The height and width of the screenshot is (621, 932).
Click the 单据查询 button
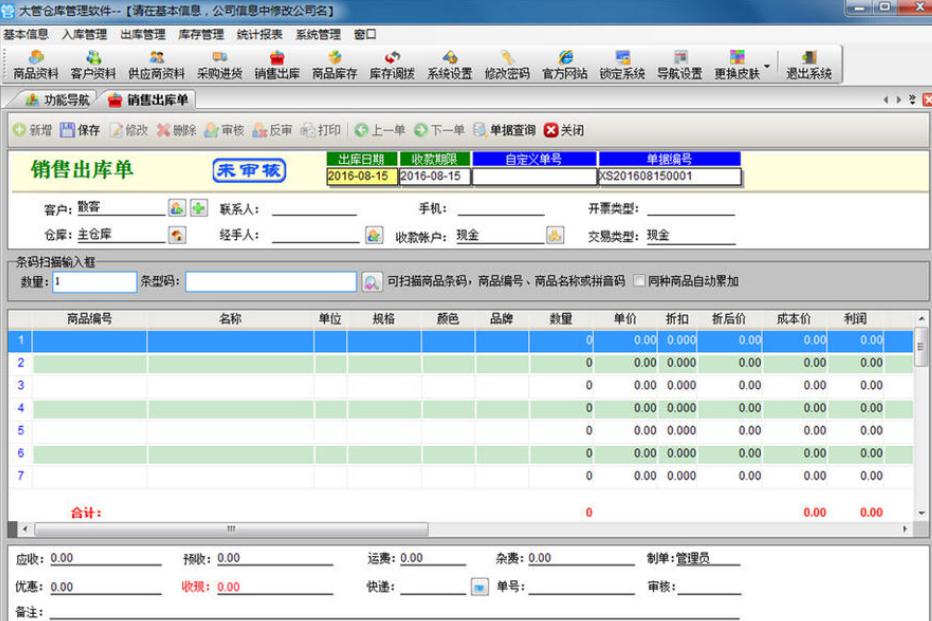pyautogui.click(x=504, y=131)
